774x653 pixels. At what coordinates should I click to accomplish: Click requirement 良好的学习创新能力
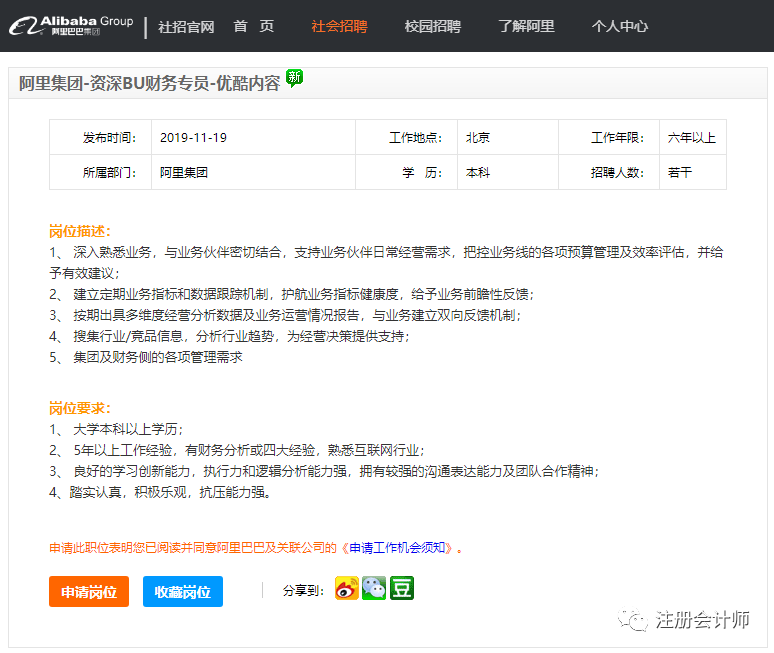(324, 471)
